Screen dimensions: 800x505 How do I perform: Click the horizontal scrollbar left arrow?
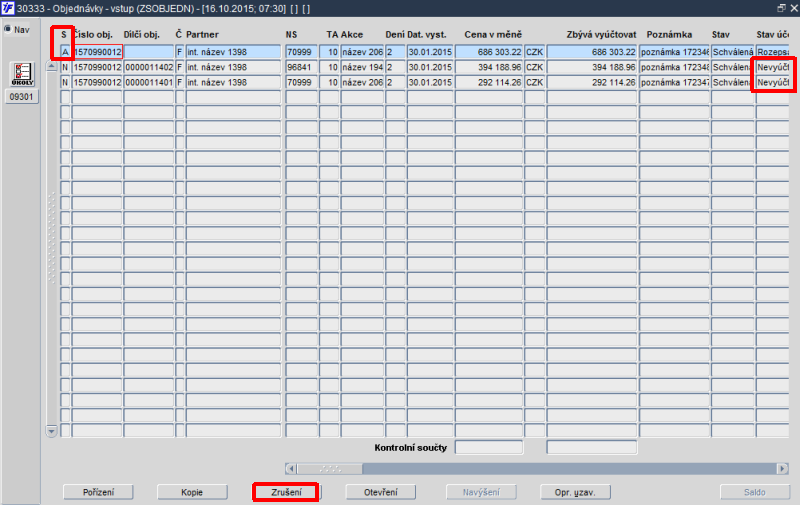(291, 468)
